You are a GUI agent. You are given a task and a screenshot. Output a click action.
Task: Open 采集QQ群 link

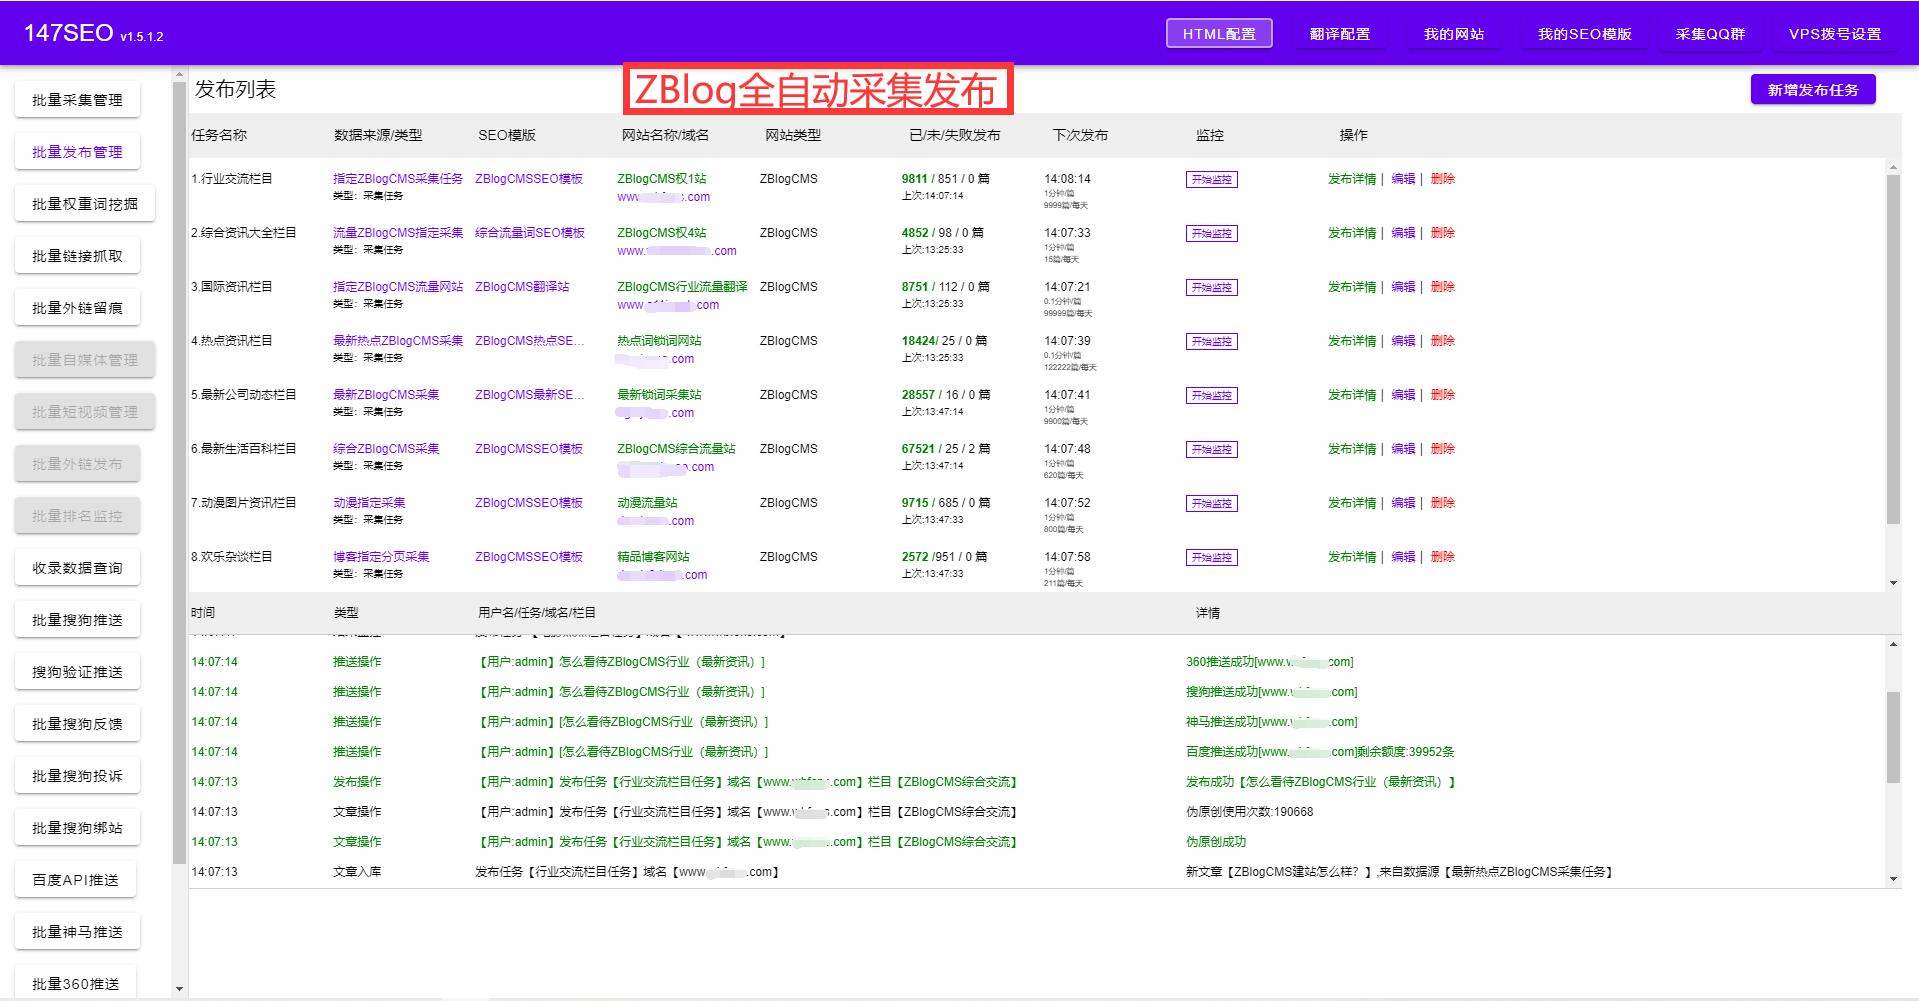tap(1711, 33)
